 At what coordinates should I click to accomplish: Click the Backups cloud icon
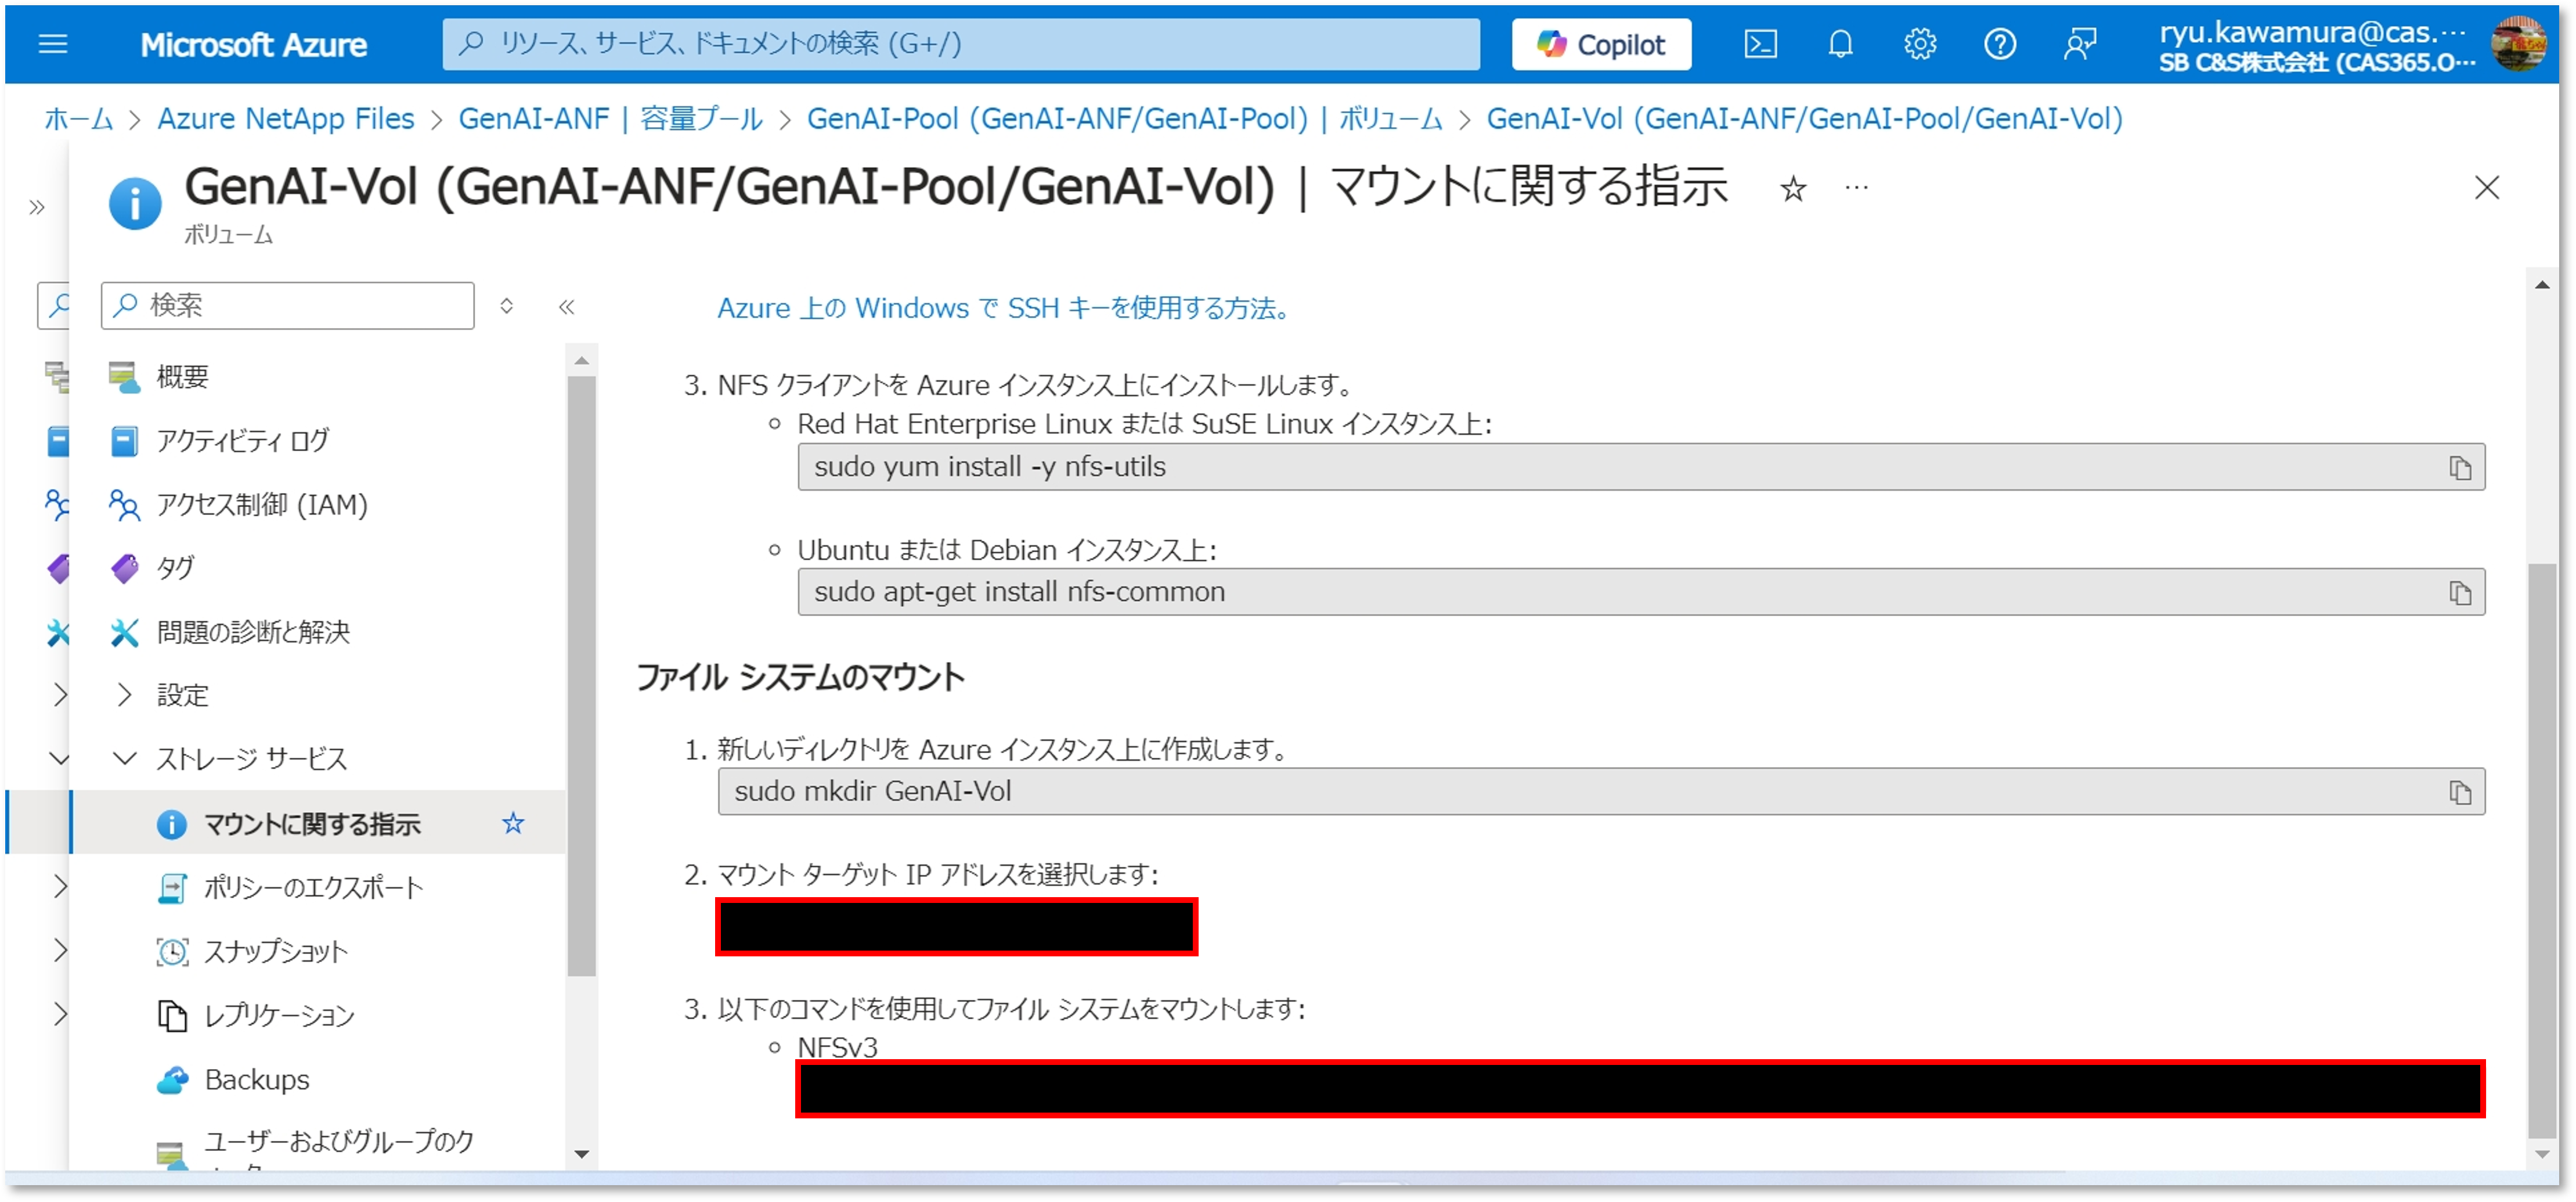tap(173, 1080)
